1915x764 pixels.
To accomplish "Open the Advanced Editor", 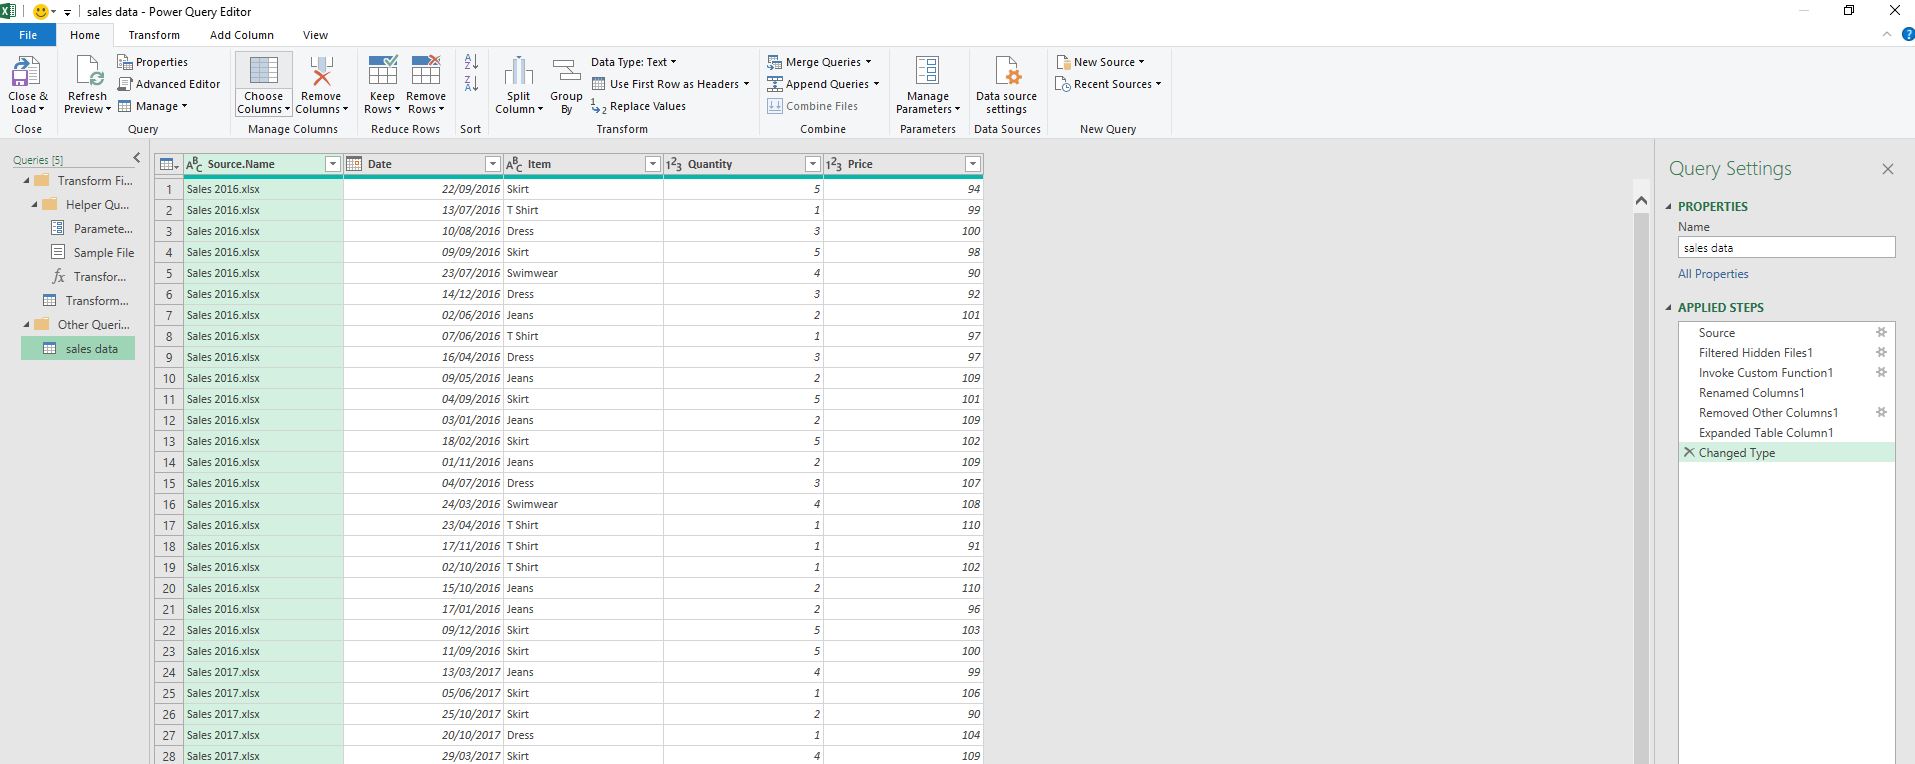I will 169,84.
